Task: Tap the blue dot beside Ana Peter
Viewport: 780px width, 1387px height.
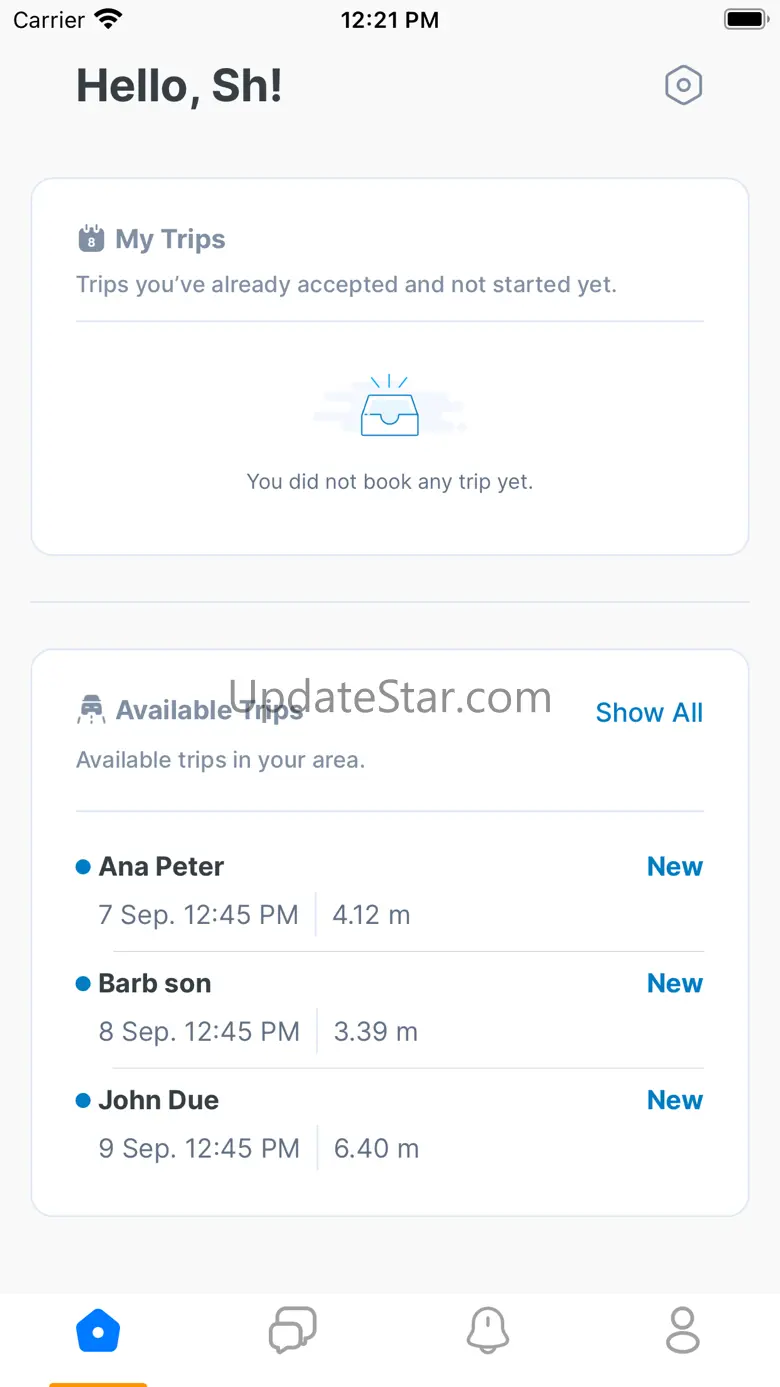Action: (x=83, y=867)
